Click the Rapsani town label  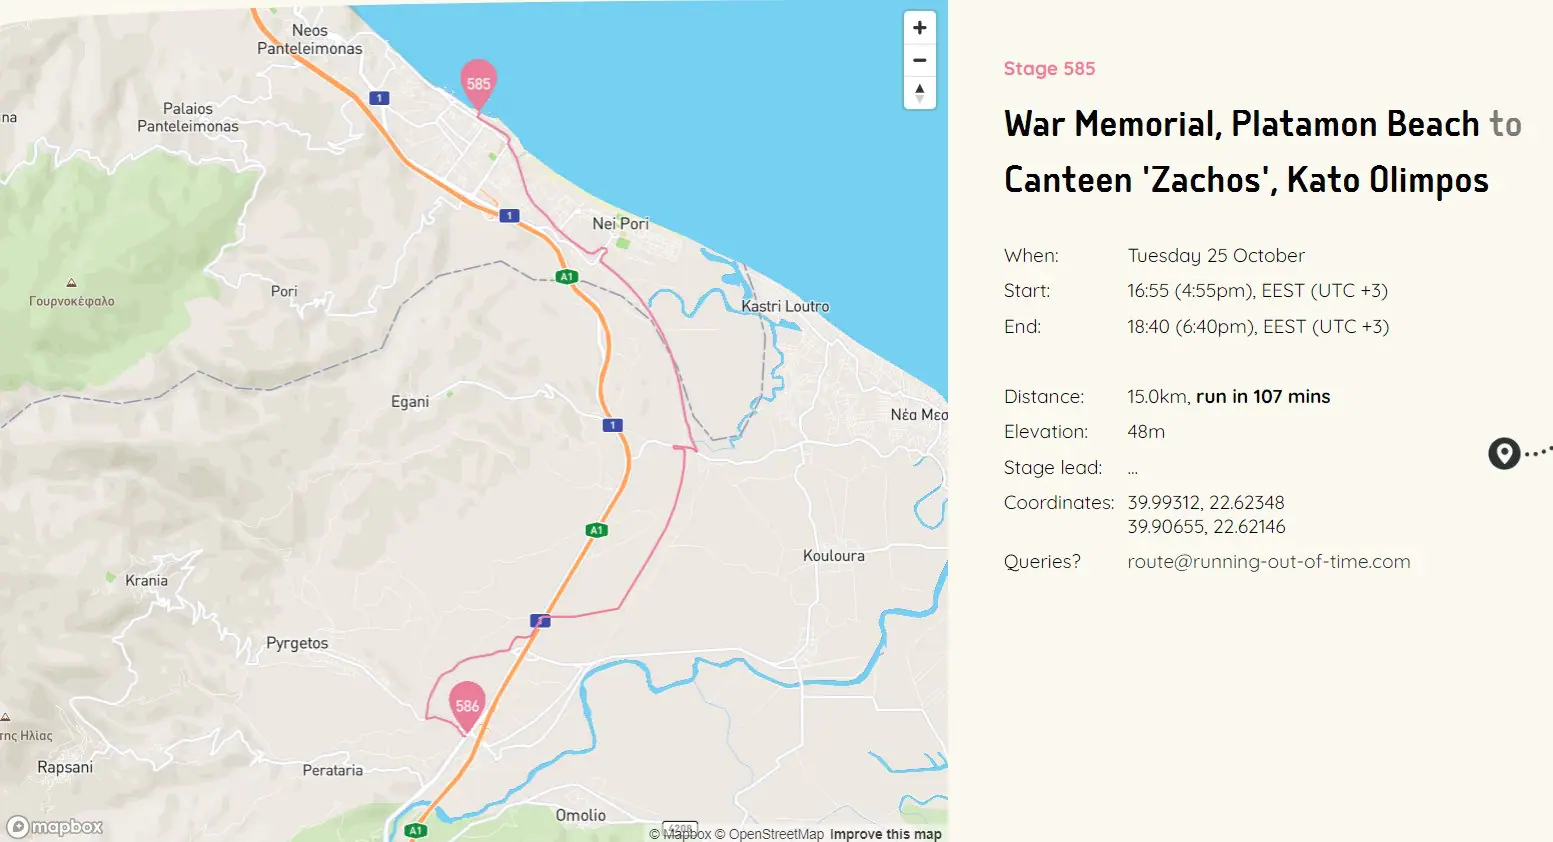click(x=65, y=767)
